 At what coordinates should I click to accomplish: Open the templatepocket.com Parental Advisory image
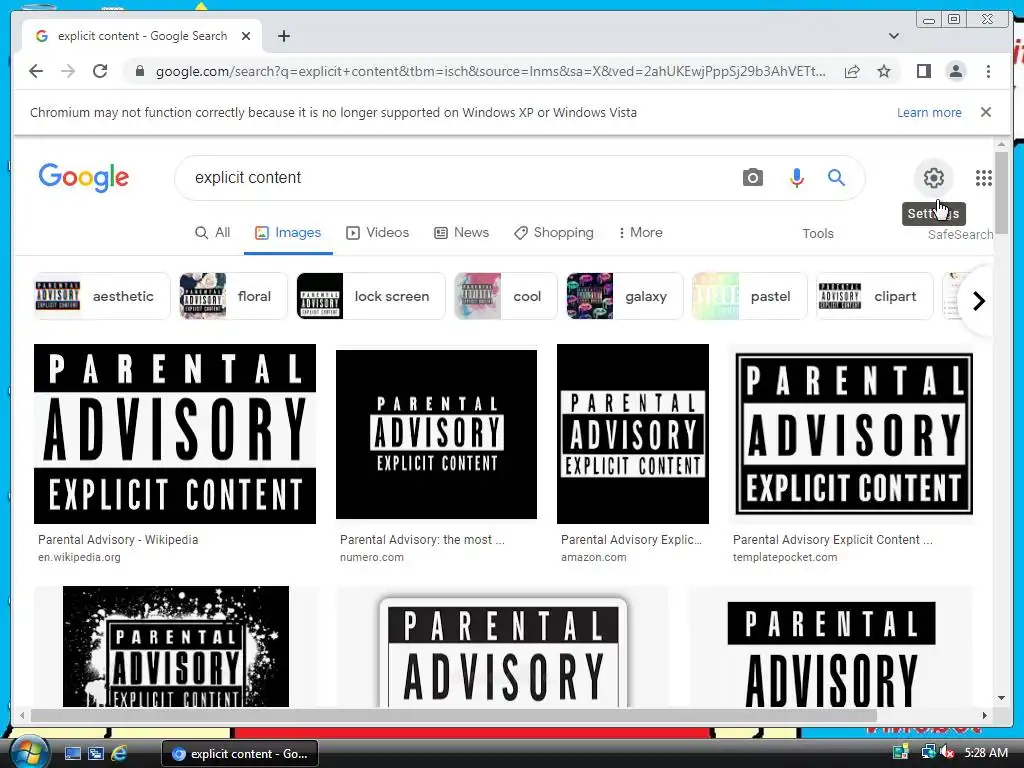[854, 434]
